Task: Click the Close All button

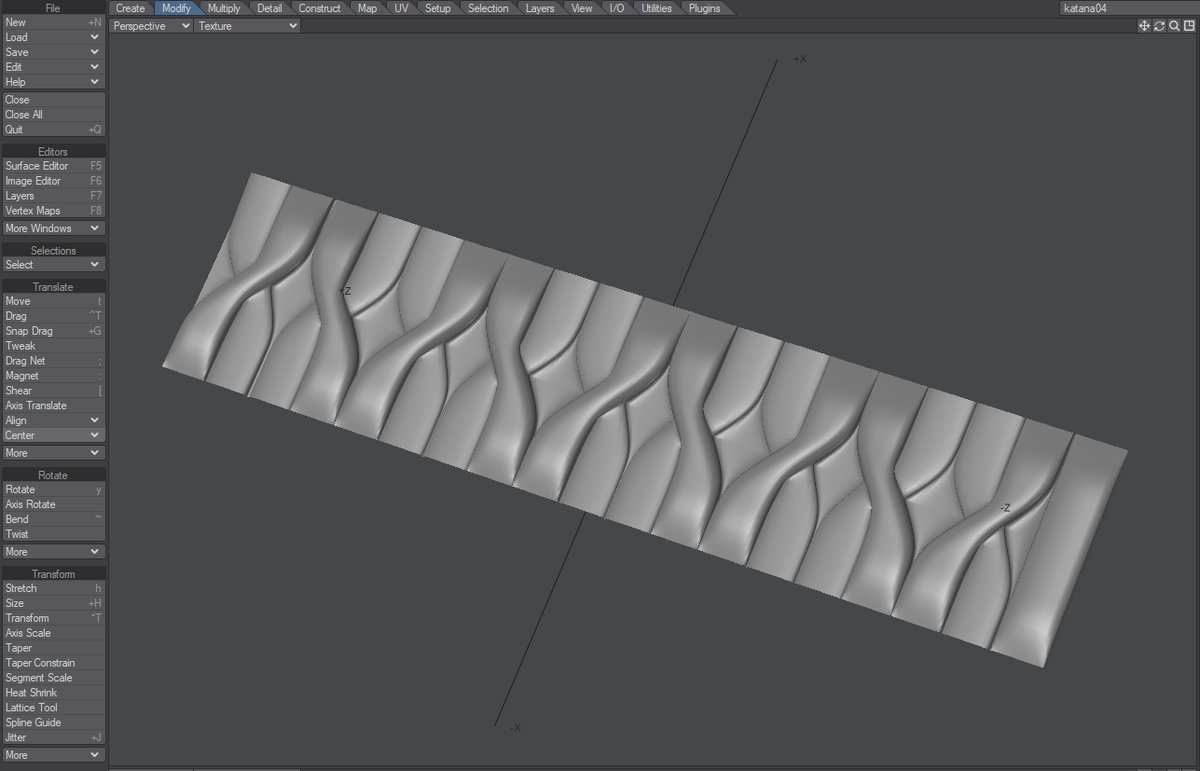Action: point(53,115)
